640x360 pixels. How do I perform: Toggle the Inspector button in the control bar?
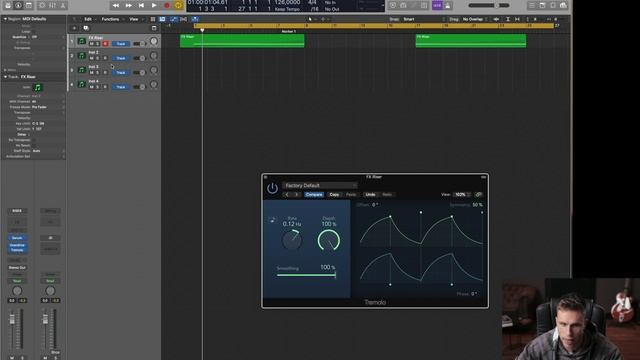coord(18,5)
